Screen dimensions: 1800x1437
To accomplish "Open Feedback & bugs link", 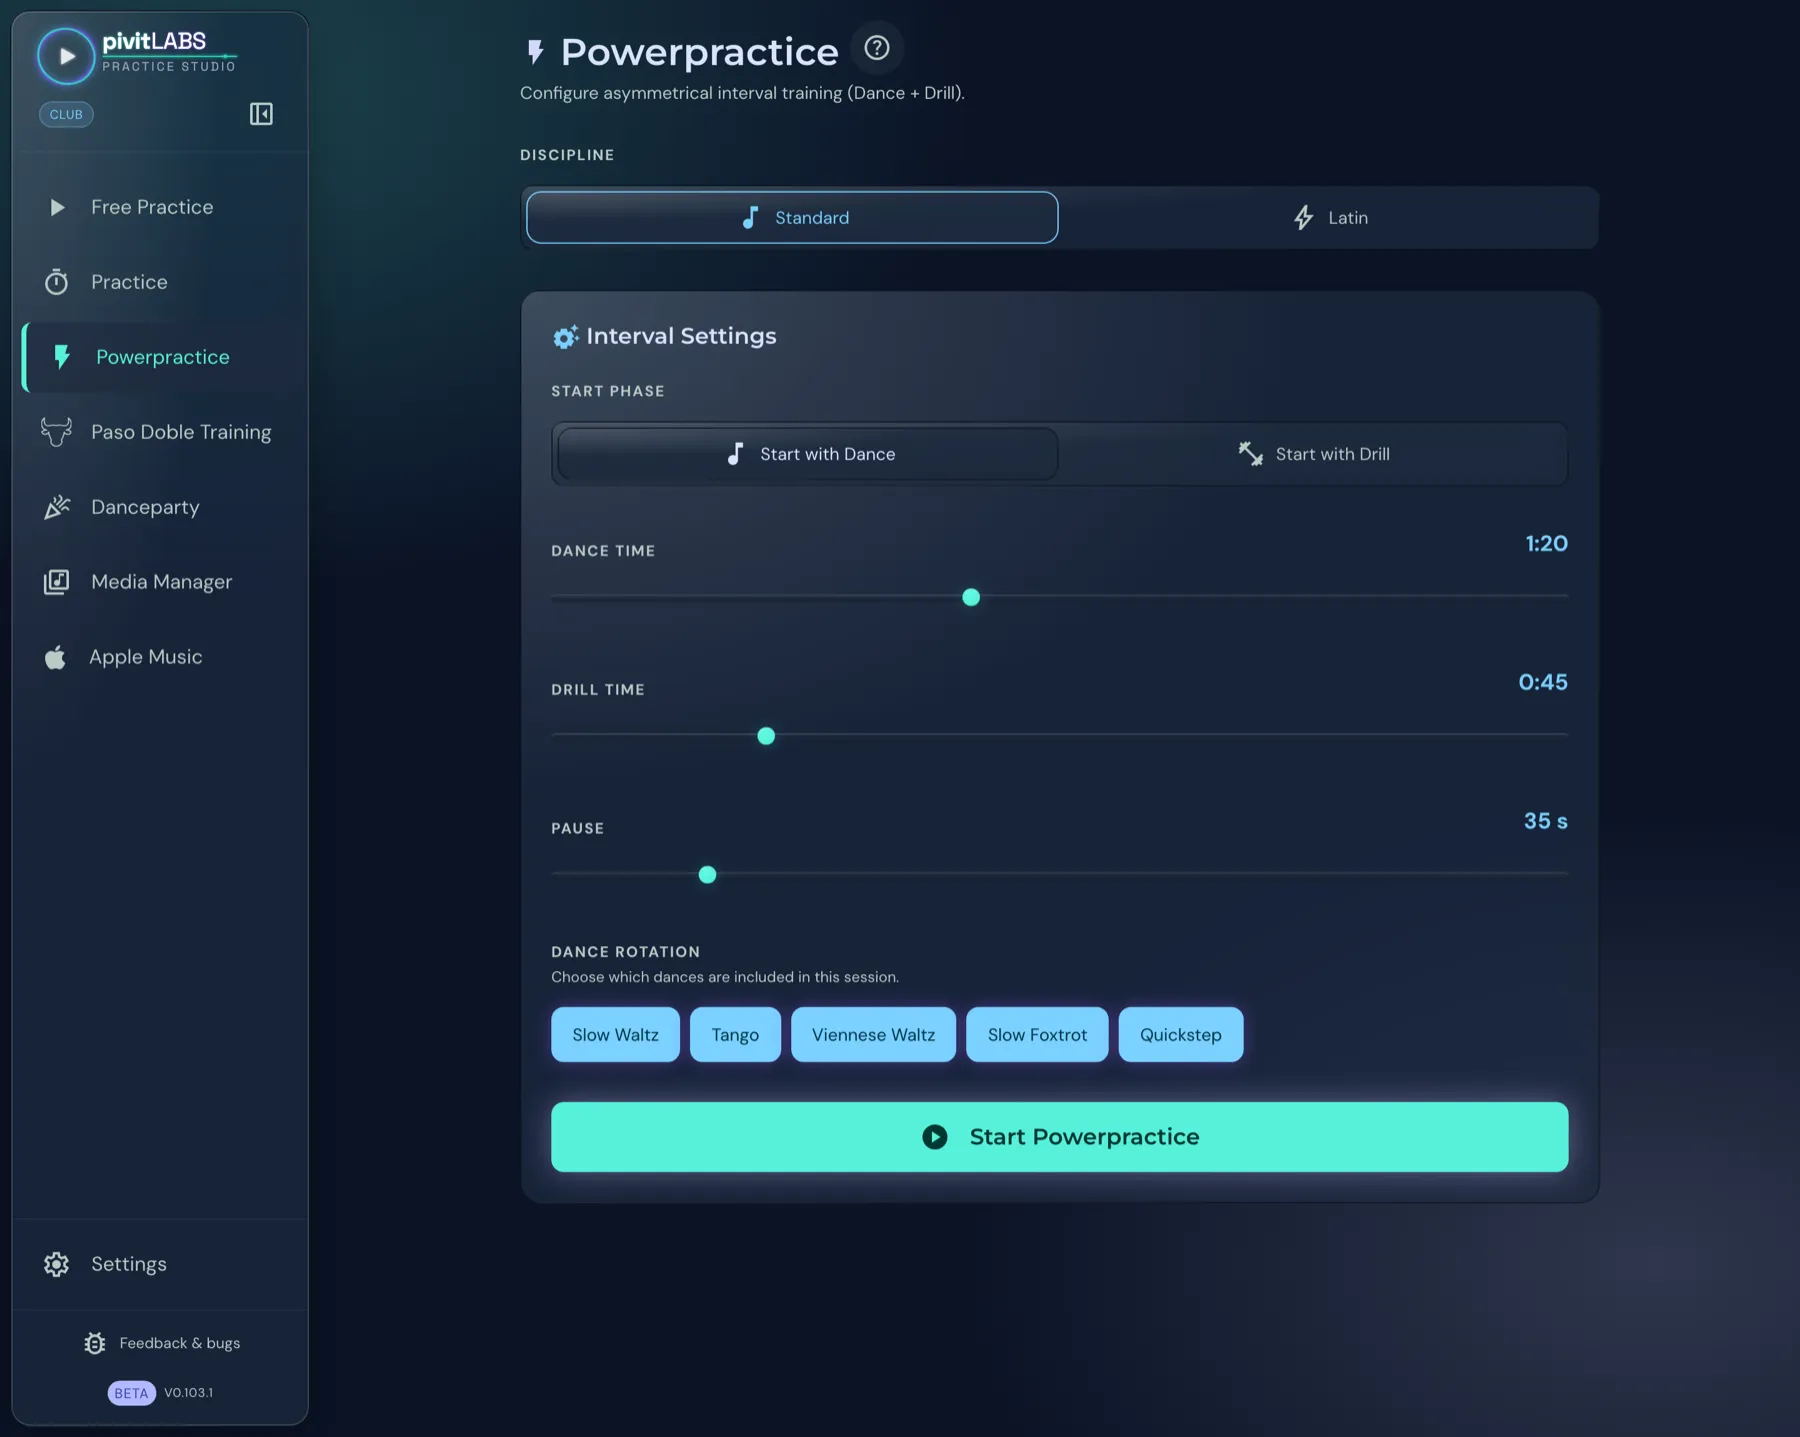I will point(162,1343).
